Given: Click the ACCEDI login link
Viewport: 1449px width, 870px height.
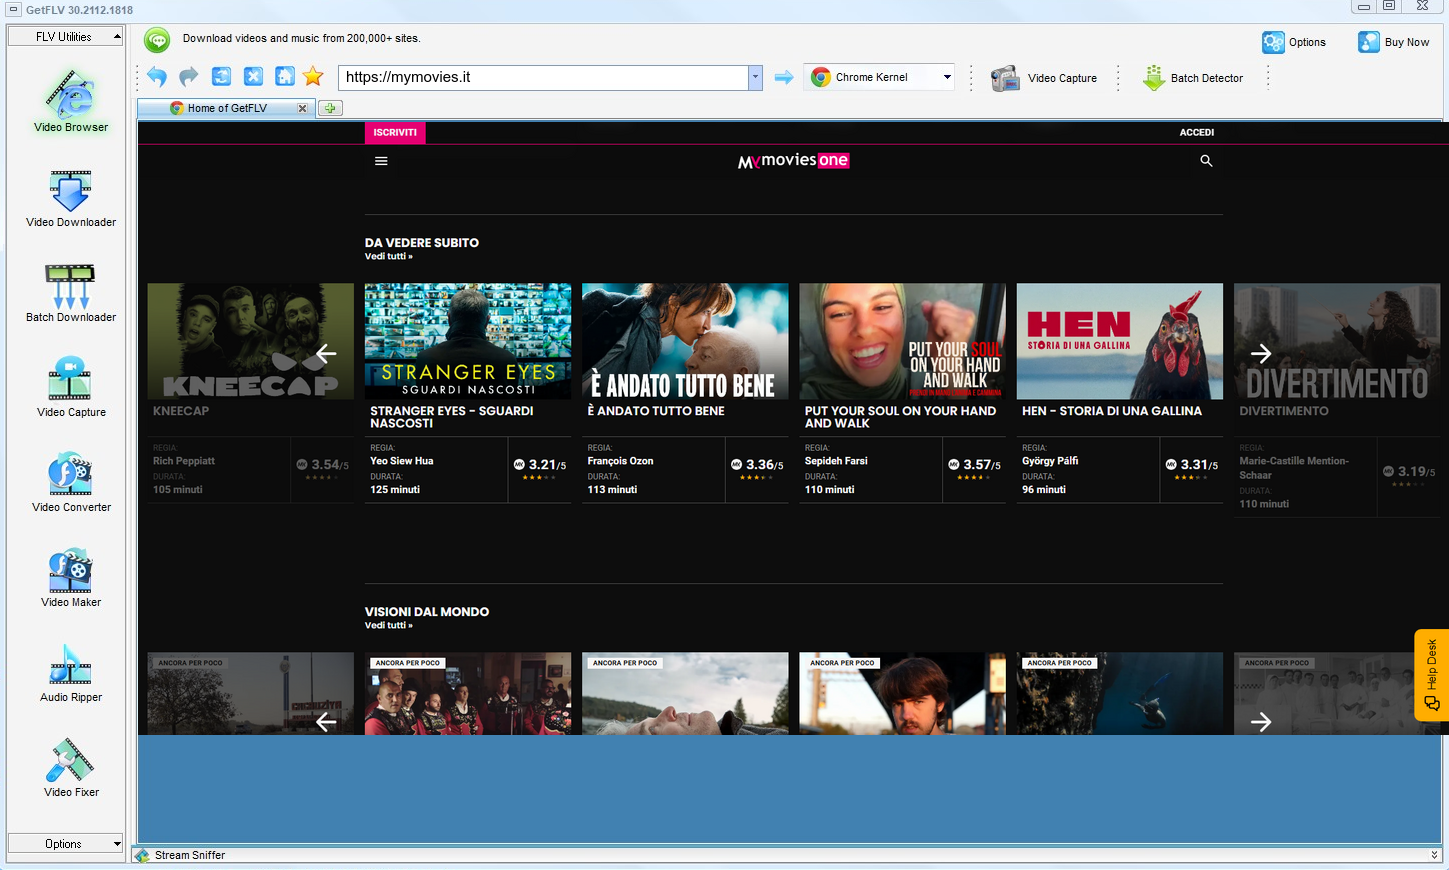Looking at the screenshot, I should pos(1197,132).
